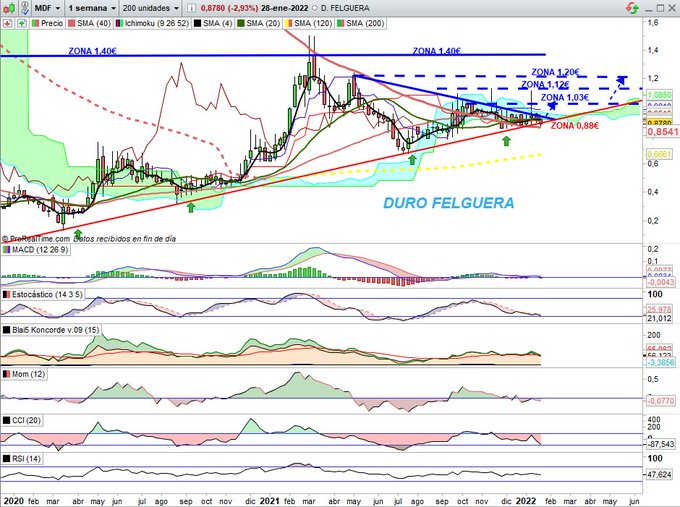Click the 'DURO FELGUERA' chart title text
This screenshot has height=507, width=680.
coord(448,203)
